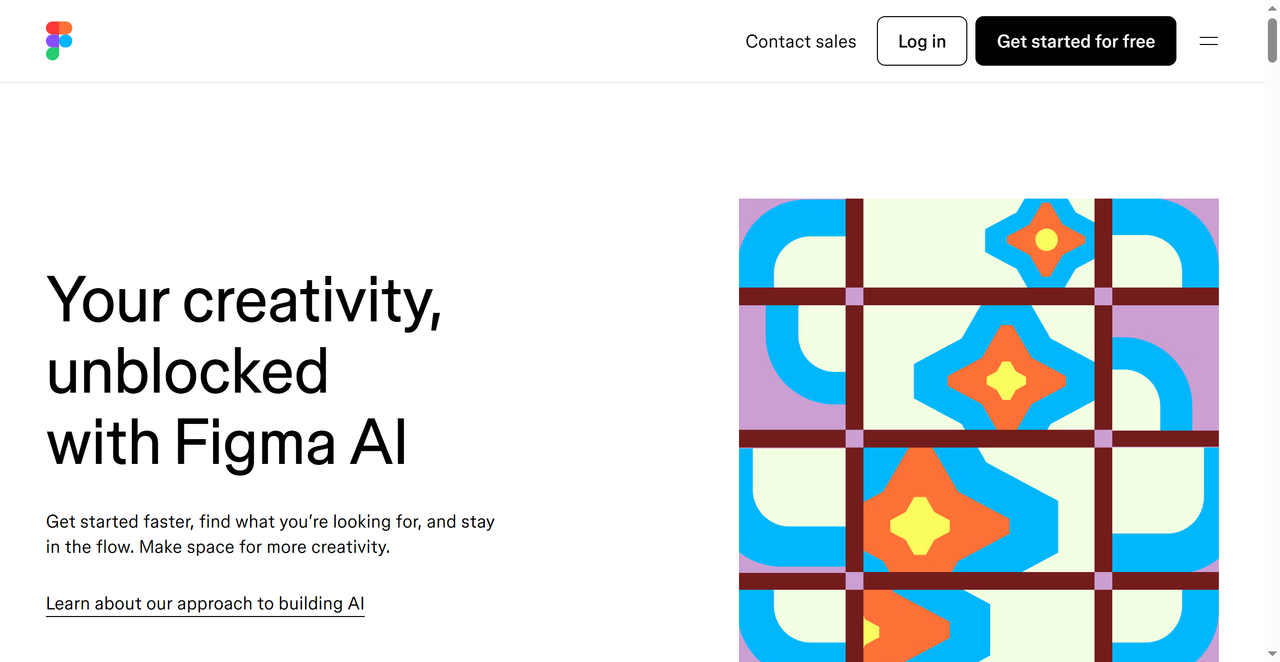Open Learn about our approach to building AI
Screen dimensions: 1280x662
(x=205, y=604)
